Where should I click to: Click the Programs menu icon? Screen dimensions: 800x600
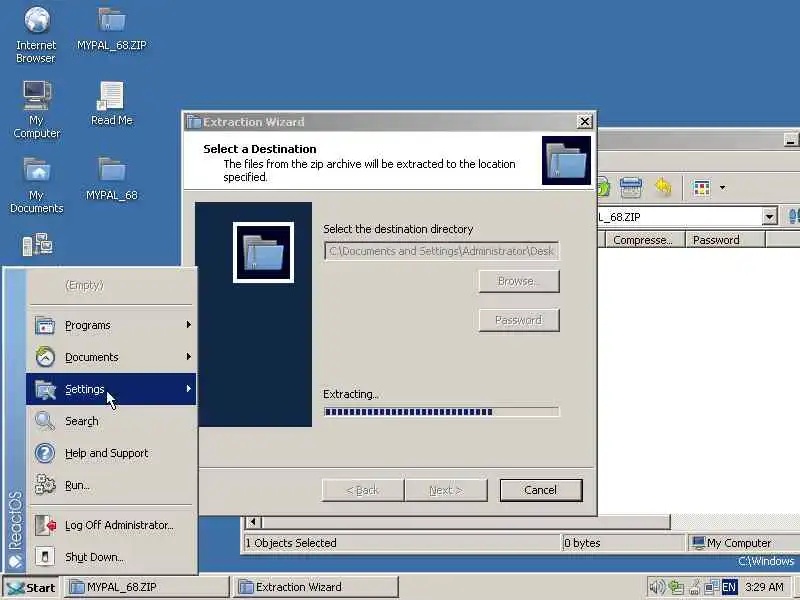pyautogui.click(x=45, y=325)
